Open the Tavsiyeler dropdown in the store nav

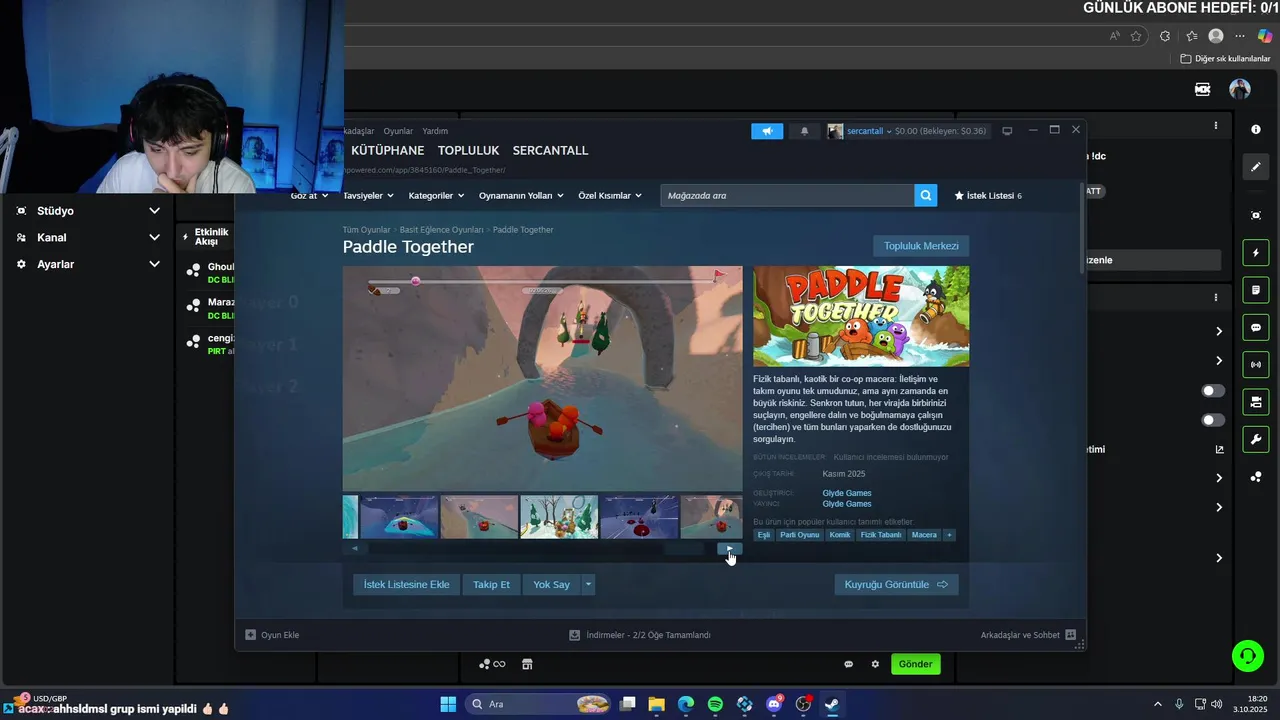click(x=368, y=195)
